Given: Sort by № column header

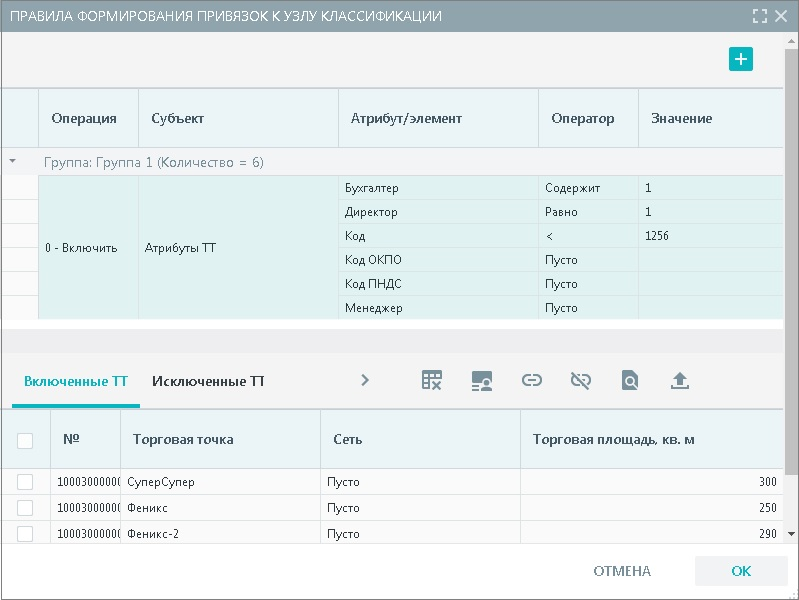Looking at the screenshot, I should pos(86,439).
